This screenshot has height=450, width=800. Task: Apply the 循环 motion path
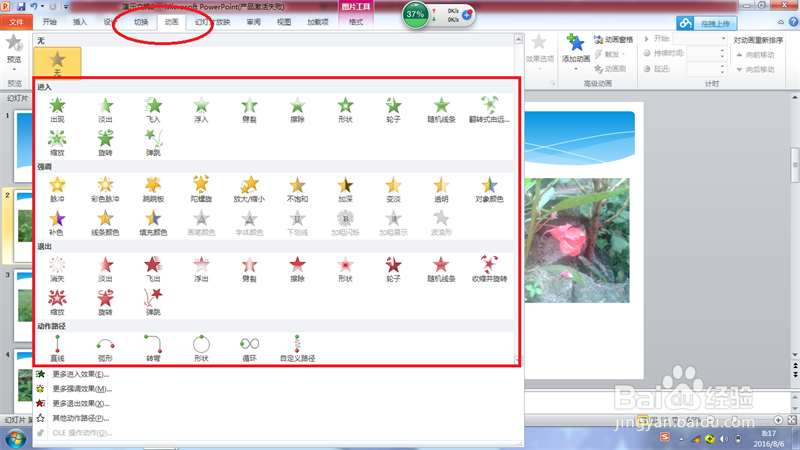[x=249, y=348]
